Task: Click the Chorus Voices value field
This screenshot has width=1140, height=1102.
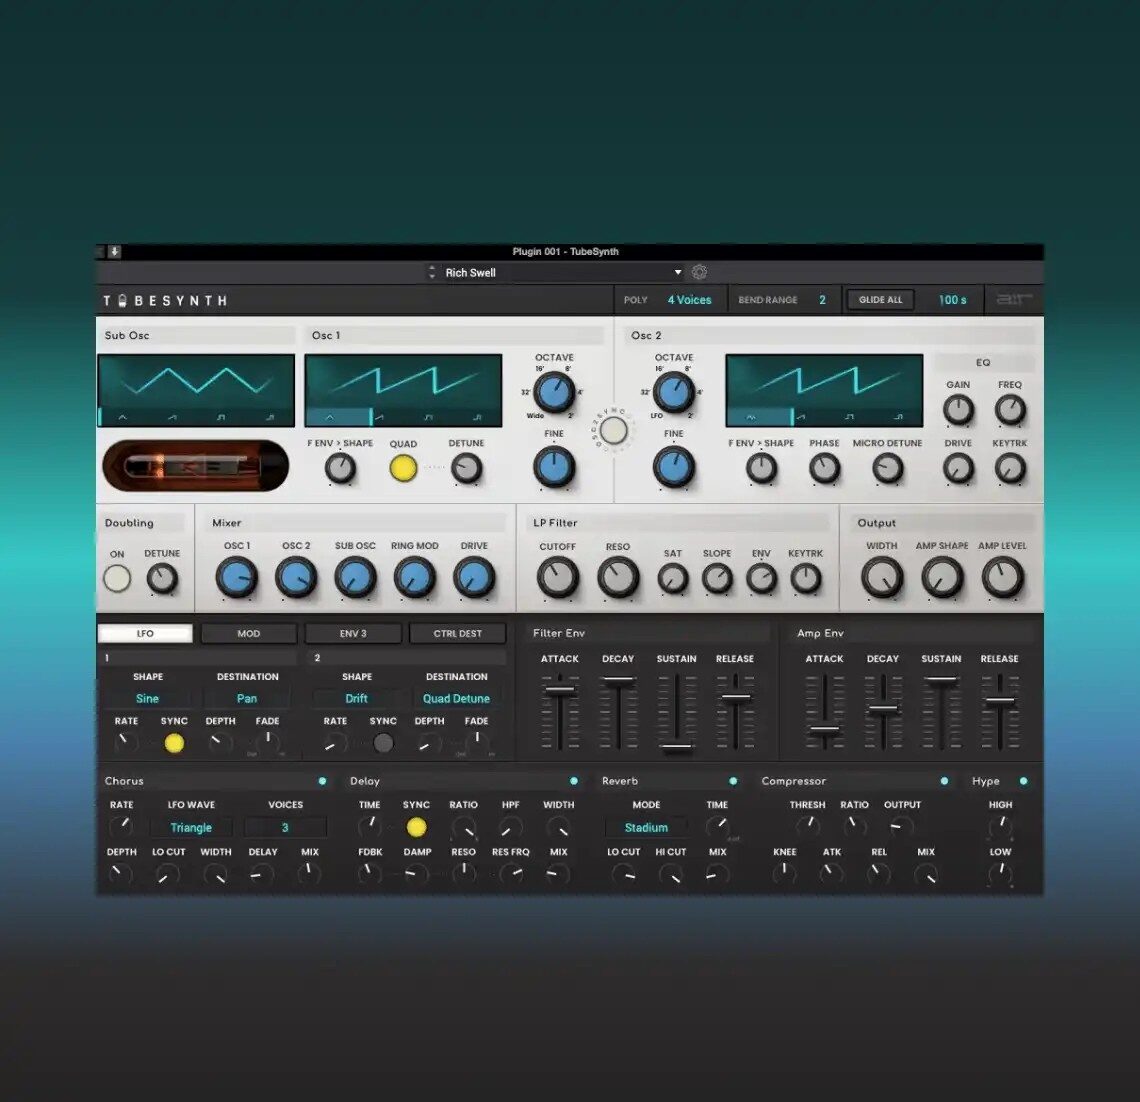Action: click(x=285, y=827)
